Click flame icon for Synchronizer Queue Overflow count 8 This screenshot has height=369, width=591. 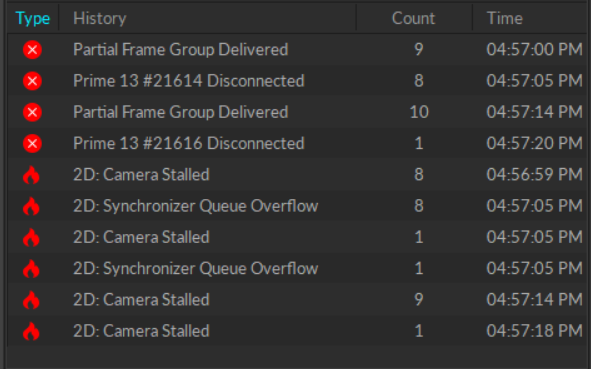(x=31, y=206)
